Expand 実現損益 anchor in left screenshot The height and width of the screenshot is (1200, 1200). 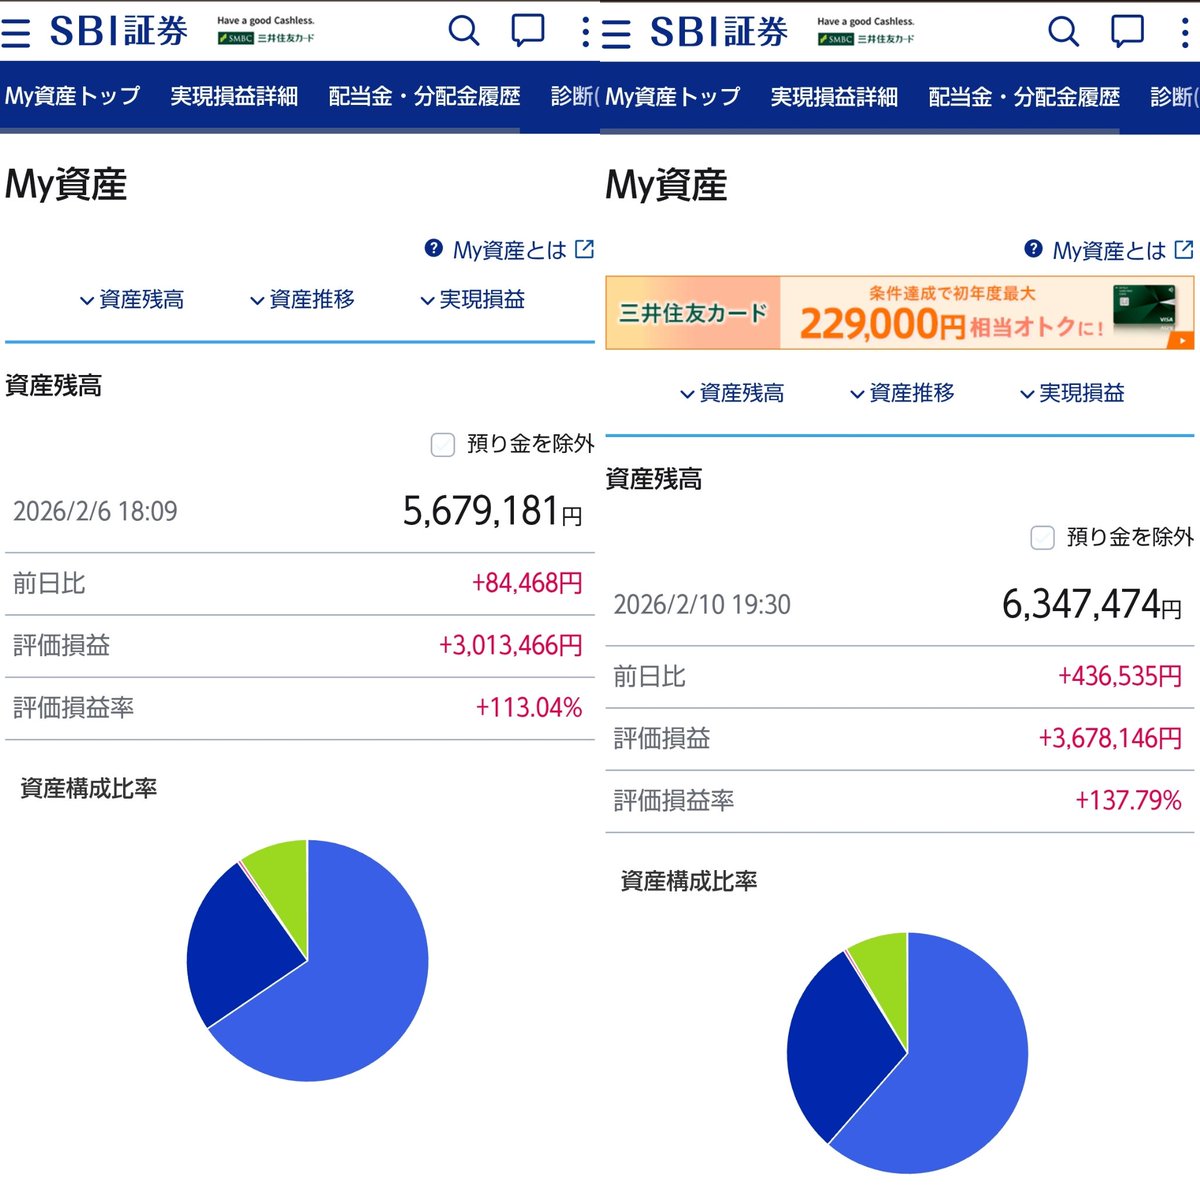[472, 300]
